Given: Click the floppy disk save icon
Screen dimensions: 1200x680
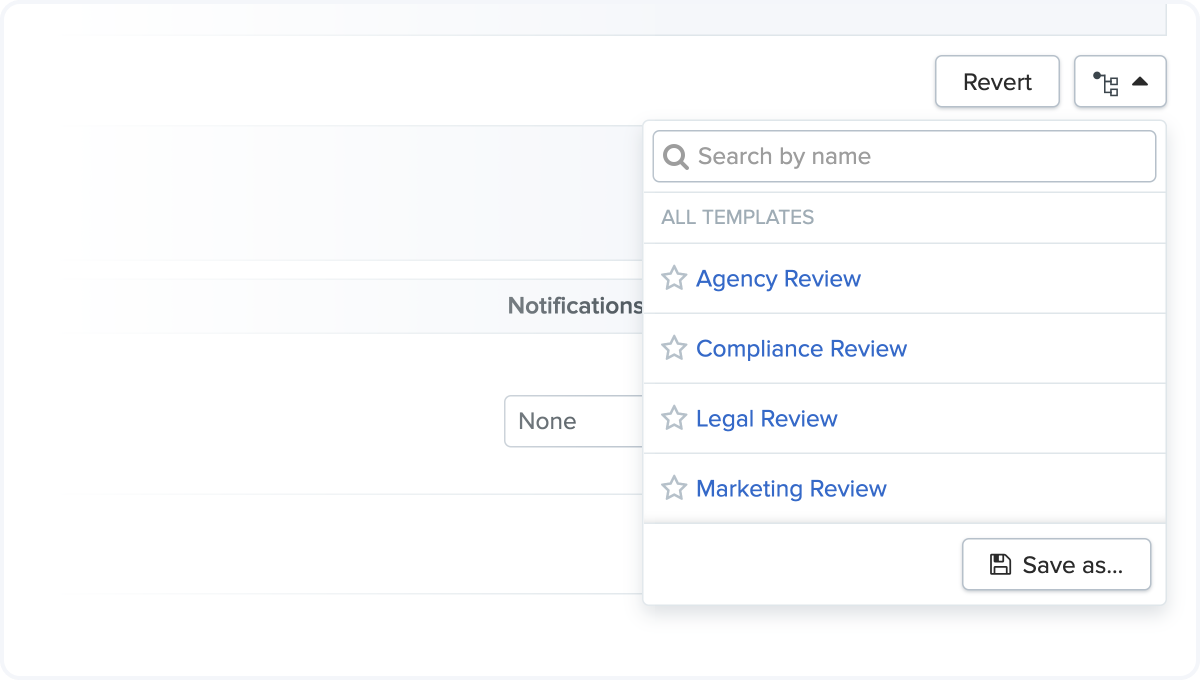Looking at the screenshot, I should [1000, 565].
